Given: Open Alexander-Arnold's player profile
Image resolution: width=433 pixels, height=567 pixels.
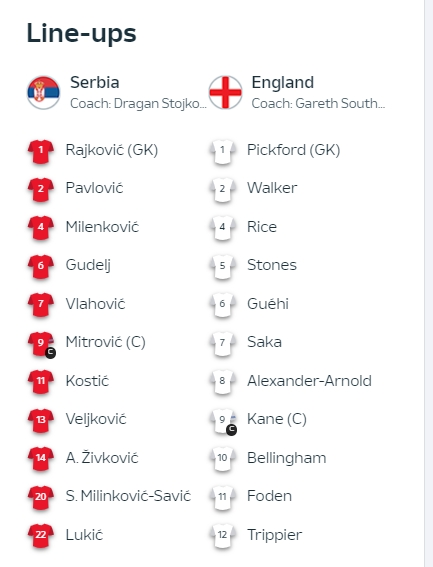Looking at the screenshot, I should tap(309, 381).
